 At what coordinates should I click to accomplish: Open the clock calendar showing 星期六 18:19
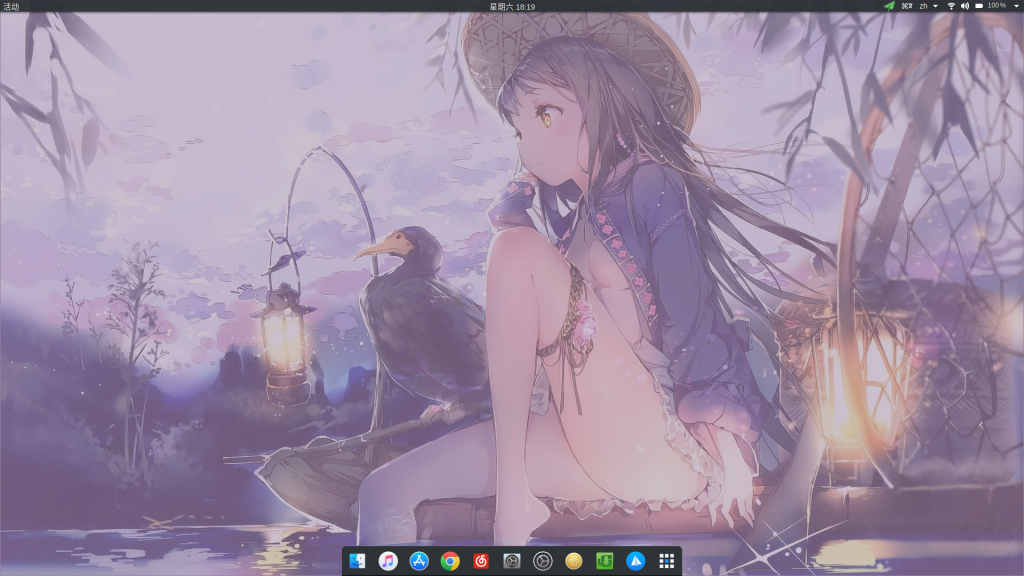click(512, 6)
